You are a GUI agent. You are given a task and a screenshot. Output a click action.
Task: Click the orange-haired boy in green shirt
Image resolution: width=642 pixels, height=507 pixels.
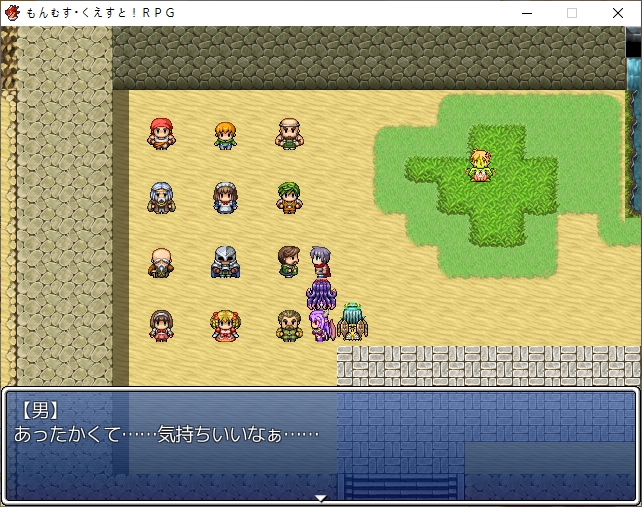click(225, 136)
